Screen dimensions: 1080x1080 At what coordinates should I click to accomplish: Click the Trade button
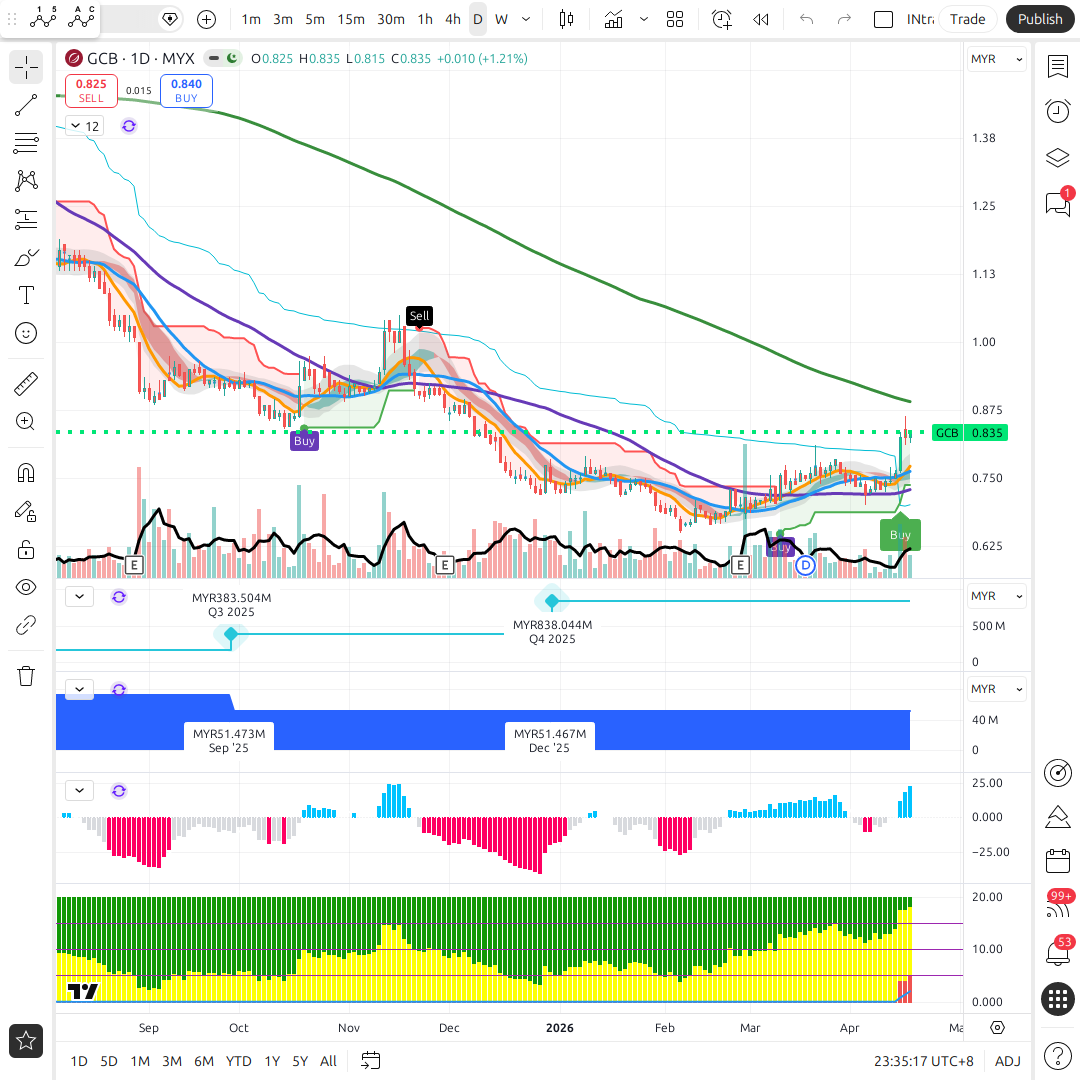[x=967, y=19]
